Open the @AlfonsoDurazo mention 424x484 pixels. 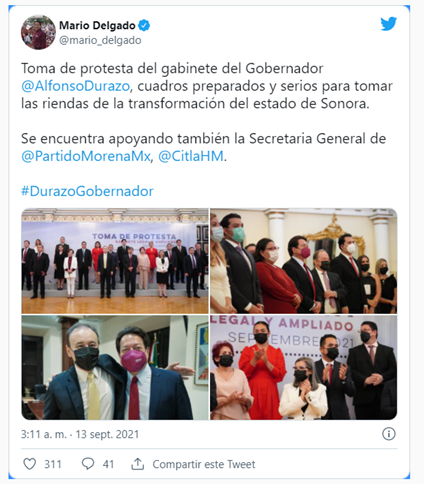pyautogui.click(x=75, y=86)
